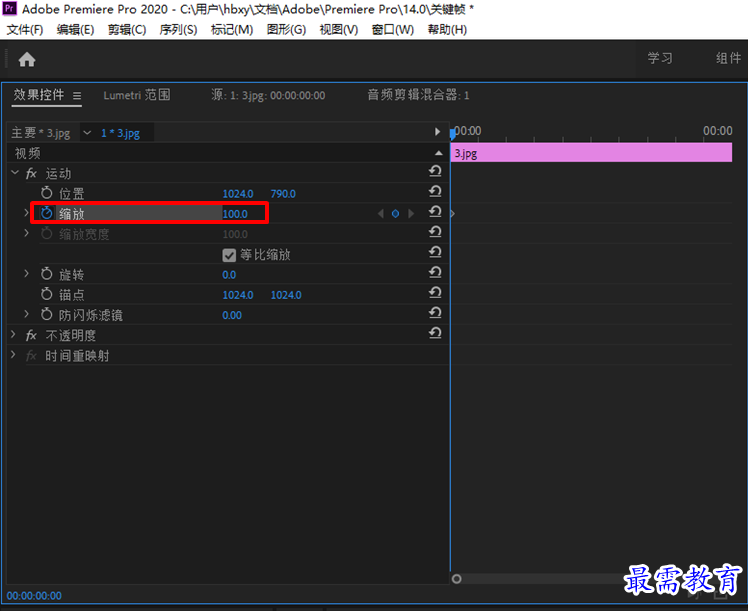Collapse the 视频 section arrow
Image resolution: width=748 pixels, height=611 pixels.
(x=438, y=153)
